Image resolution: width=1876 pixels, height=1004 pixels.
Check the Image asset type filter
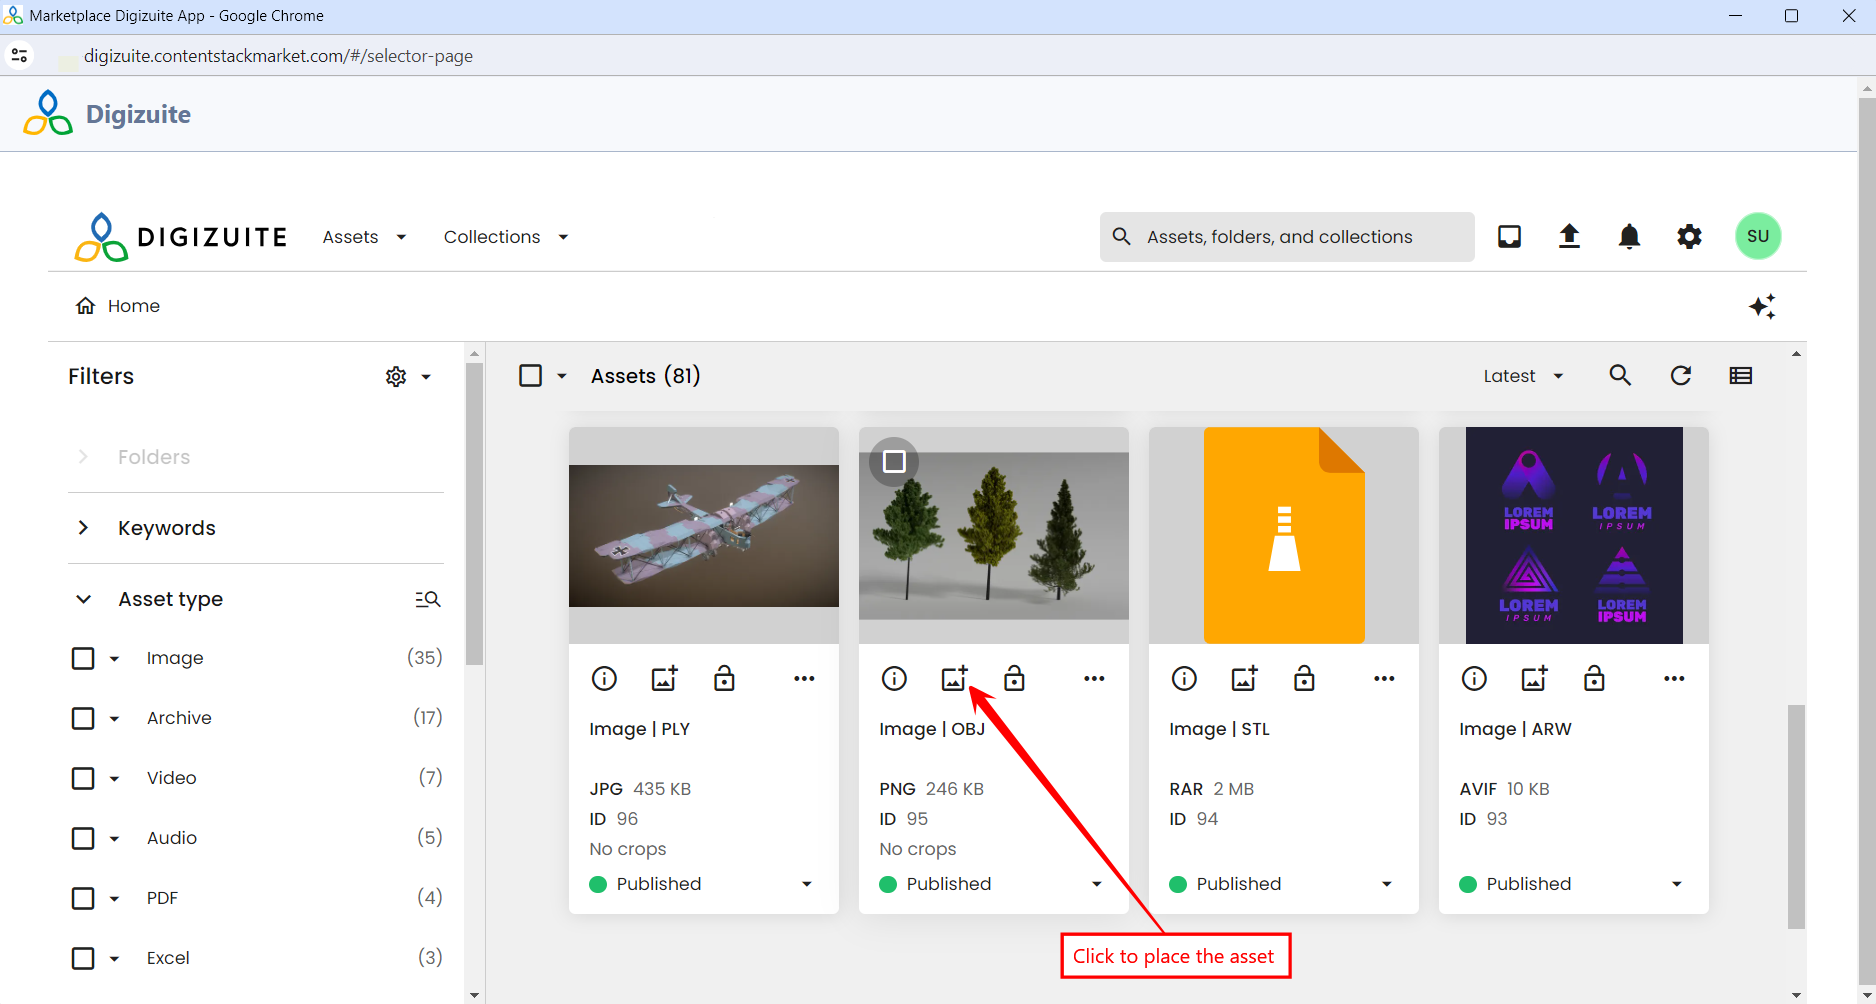pyautogui.click(x=83, y=658)
